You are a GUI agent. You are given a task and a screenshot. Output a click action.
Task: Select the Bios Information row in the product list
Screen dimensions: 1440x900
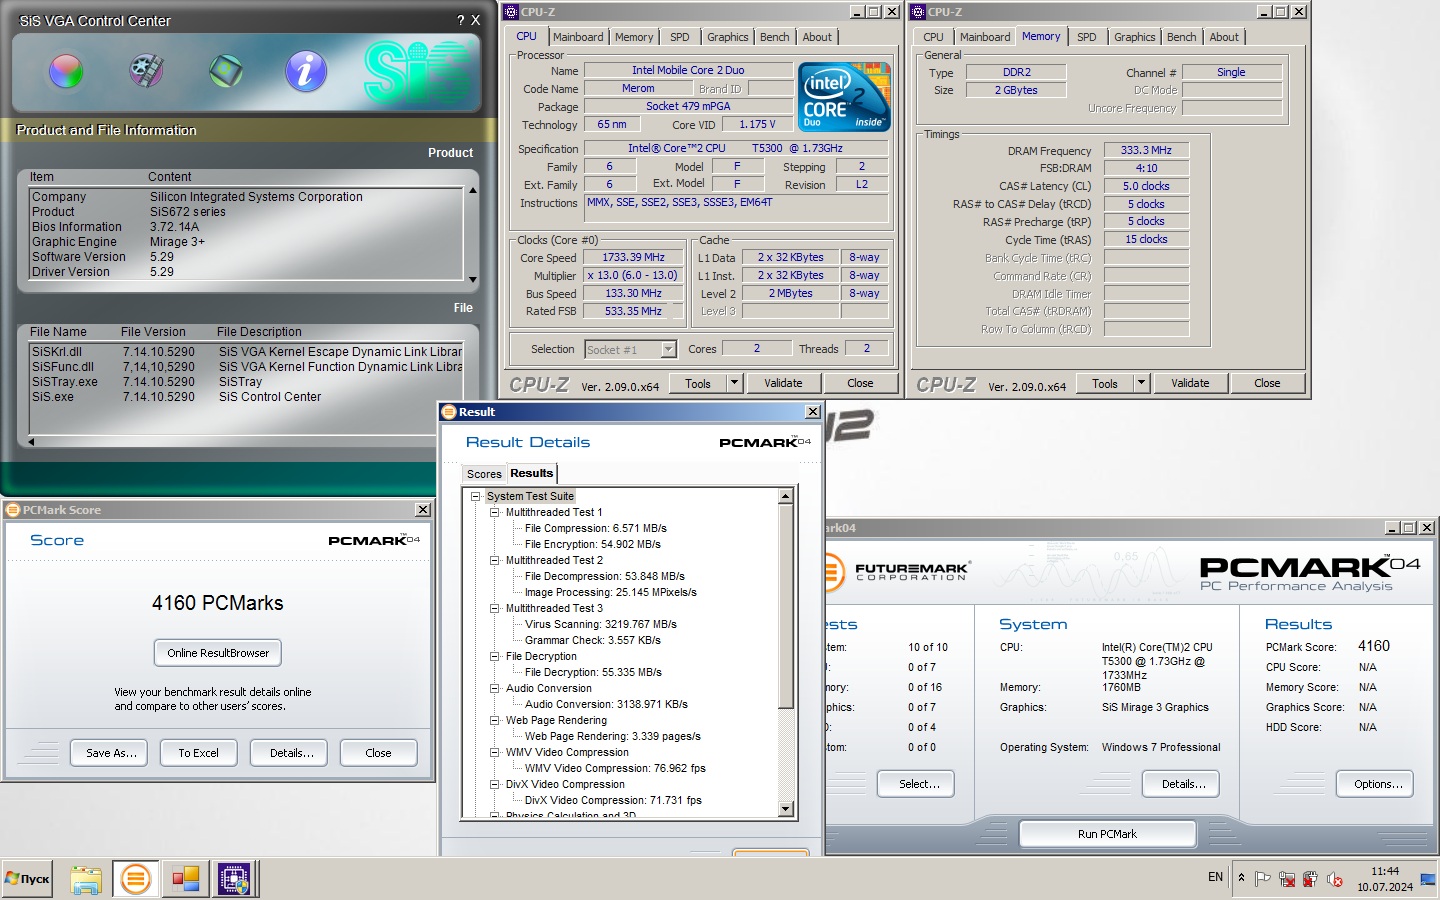click(245, 227)
